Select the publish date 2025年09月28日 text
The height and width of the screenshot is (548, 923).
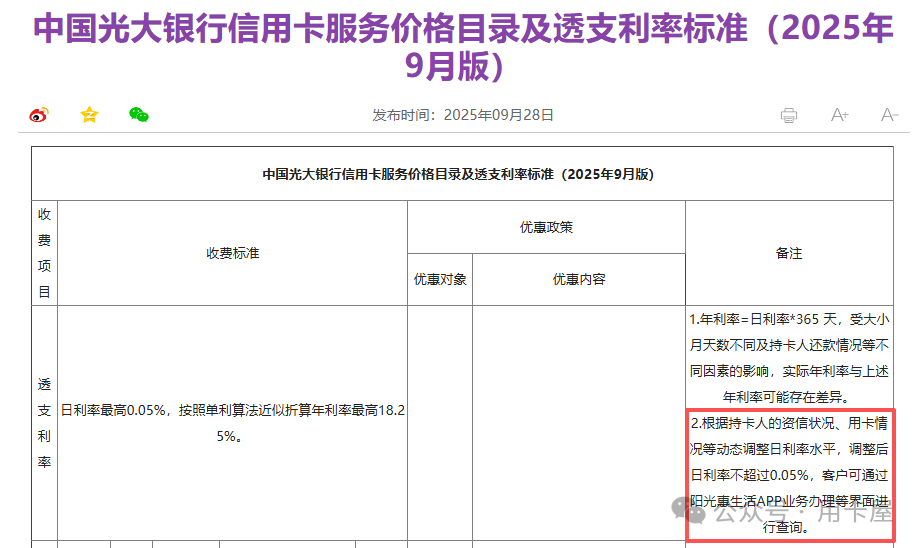pyautogui.click(x=499, y=115)
